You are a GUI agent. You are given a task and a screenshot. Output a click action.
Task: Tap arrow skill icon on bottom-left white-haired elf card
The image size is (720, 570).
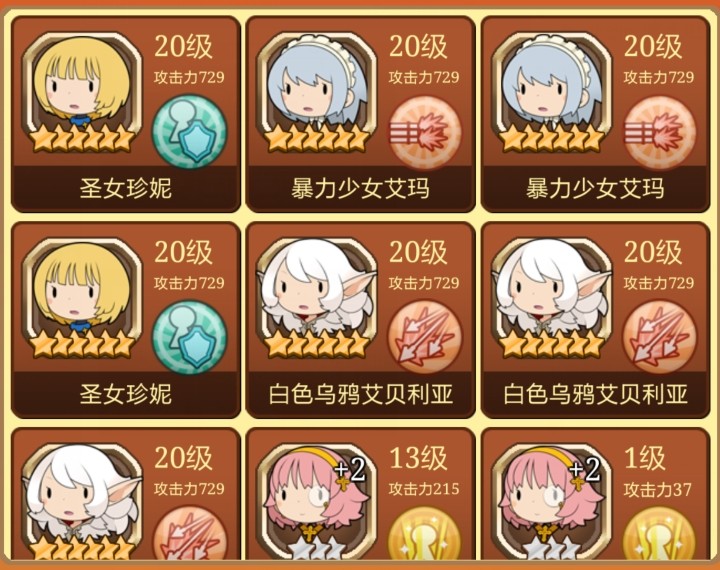coord(189,533)
